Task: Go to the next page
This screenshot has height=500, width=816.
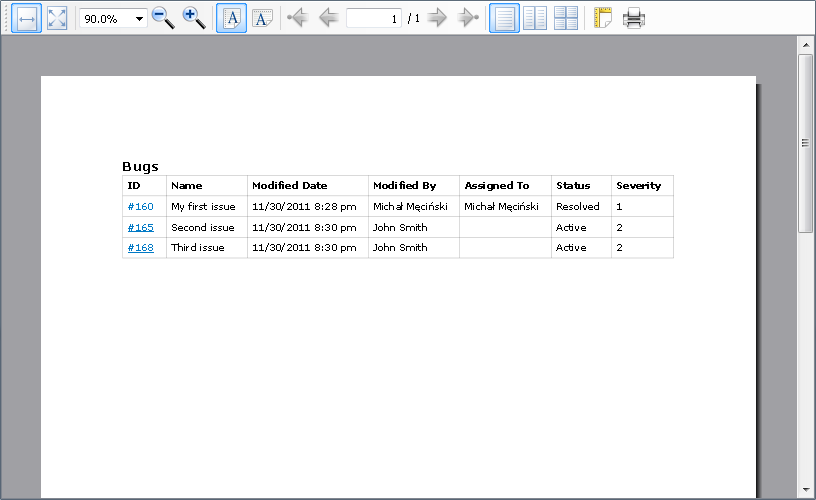Action: tap(437, 18)
